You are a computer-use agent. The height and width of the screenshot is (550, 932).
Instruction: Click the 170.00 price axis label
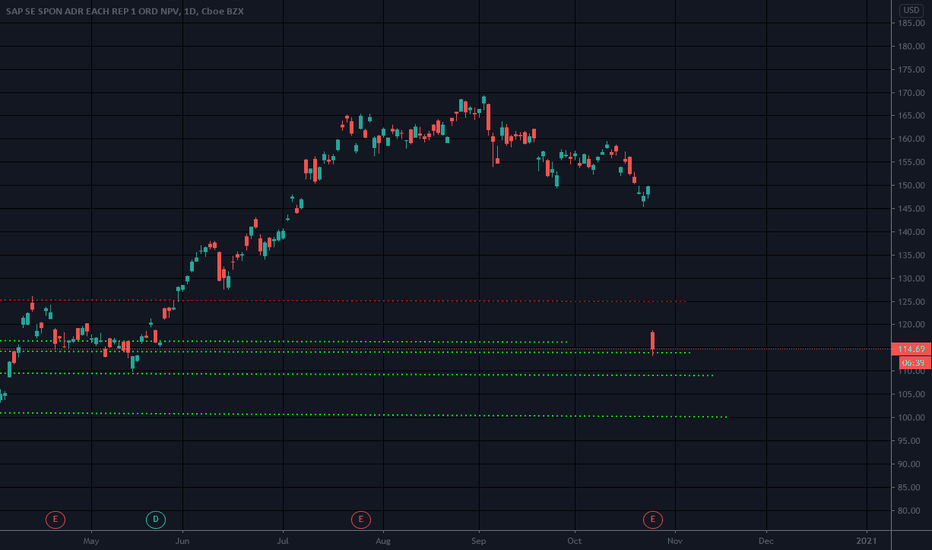click(911, 93)
